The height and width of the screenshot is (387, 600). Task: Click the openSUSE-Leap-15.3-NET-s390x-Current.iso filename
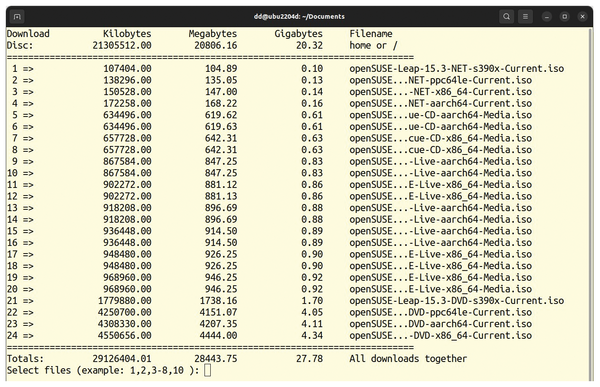457,69
